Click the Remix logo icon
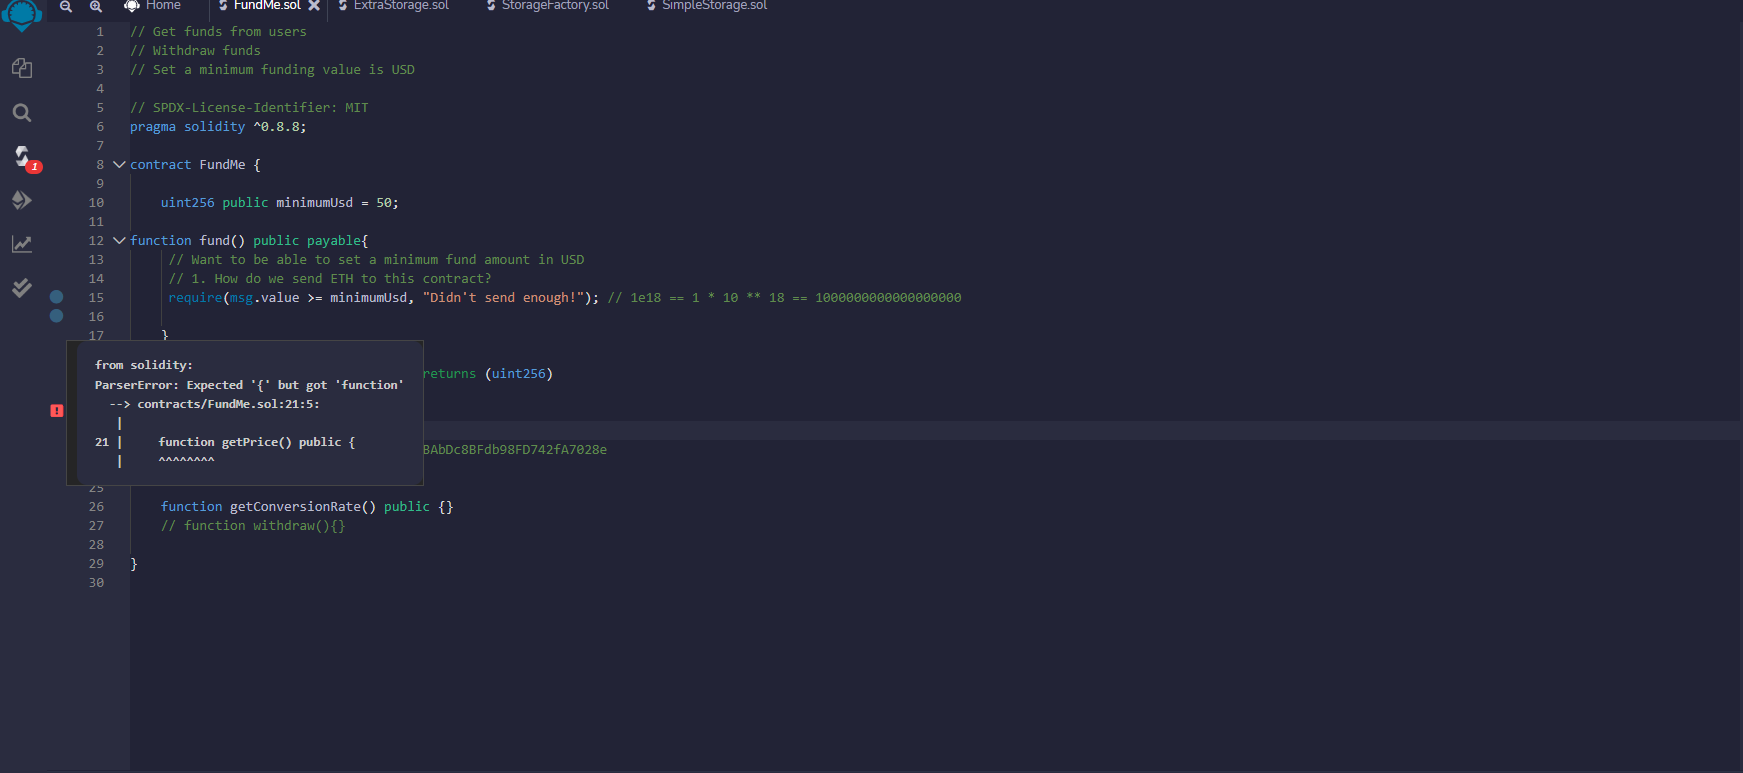The image size is (1743, 773). [22, 14]
